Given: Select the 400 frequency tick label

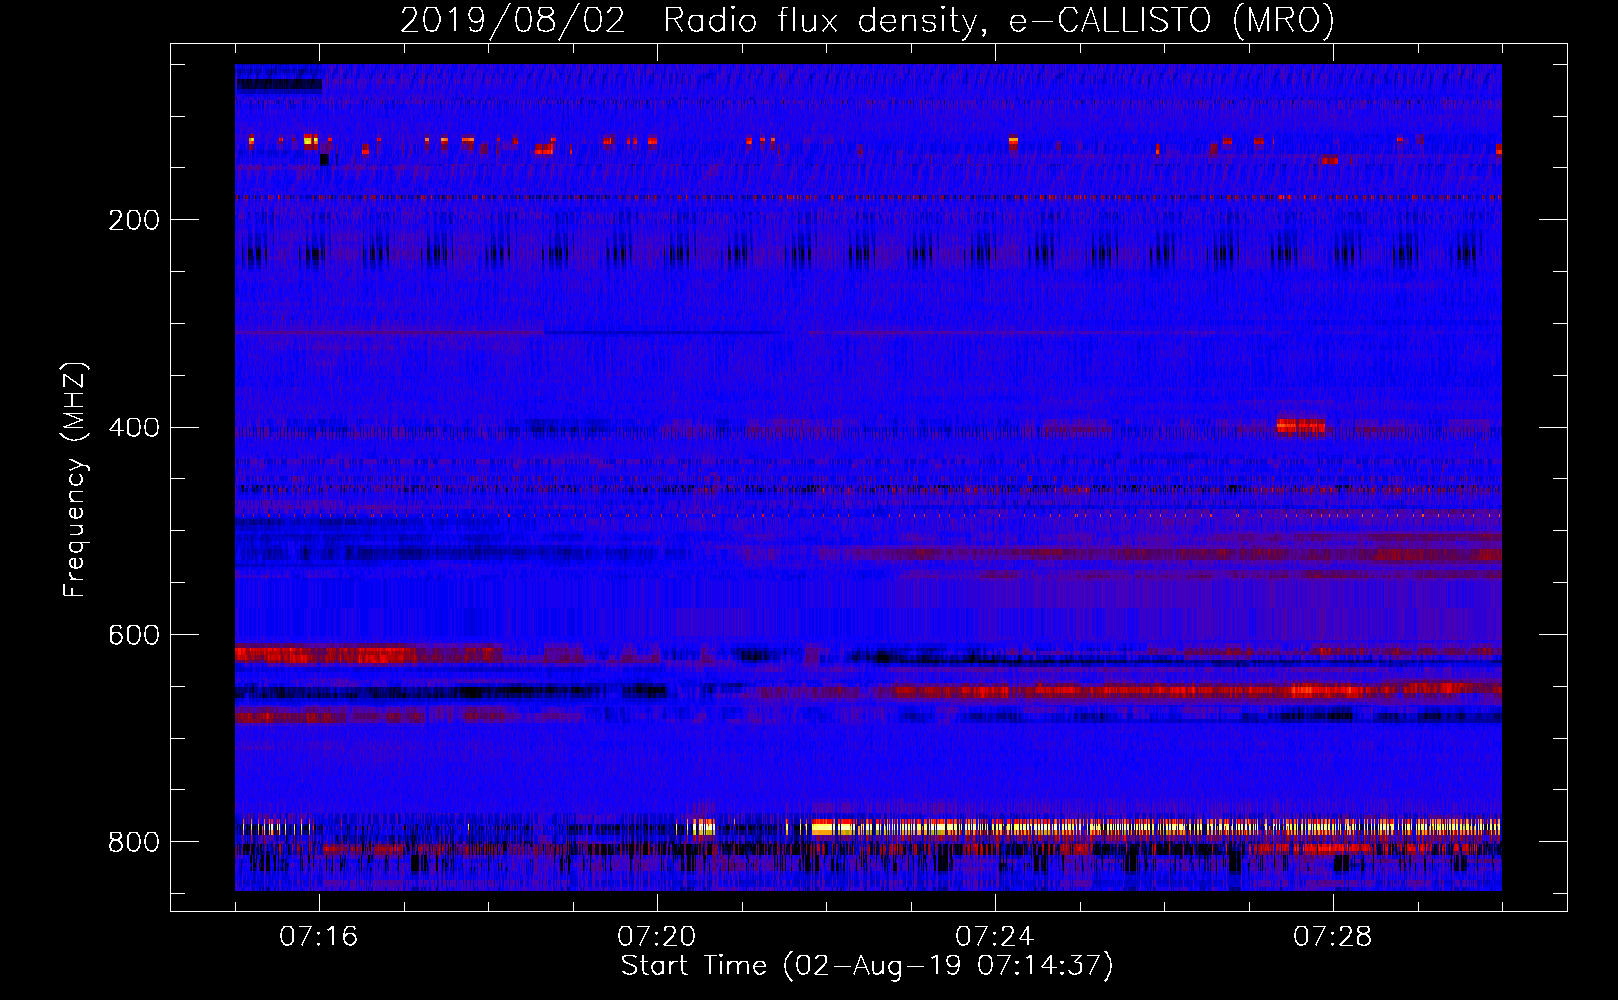Looking at the screenshot, I should point(134,428).
